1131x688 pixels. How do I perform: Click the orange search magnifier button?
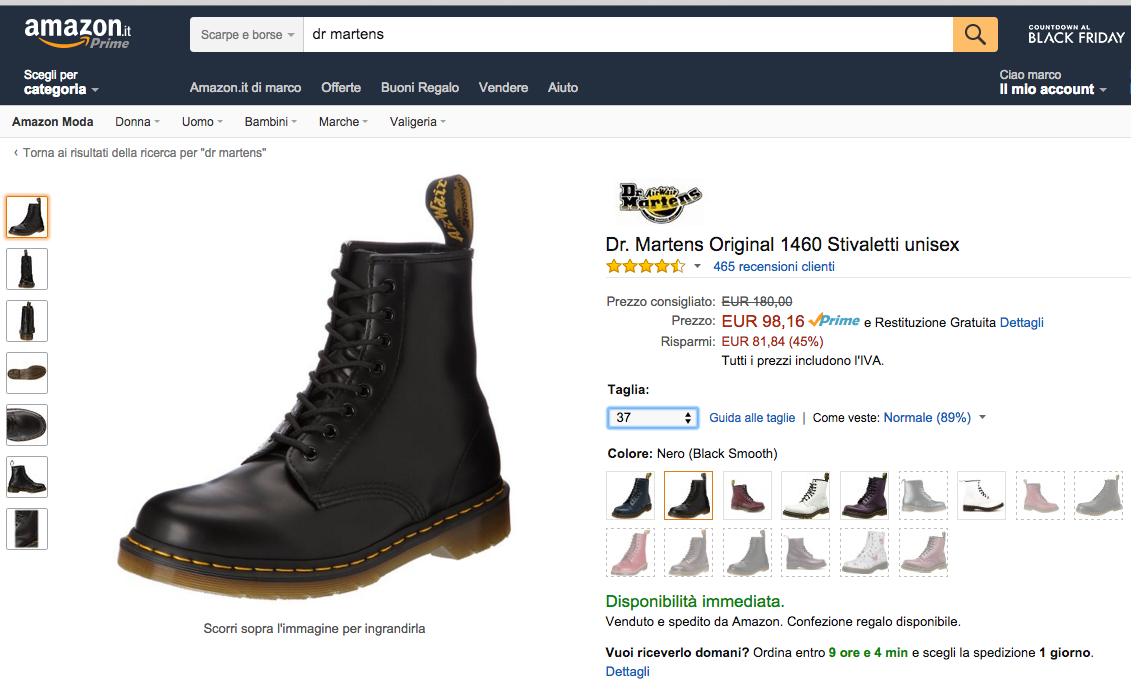click(975, 35)
